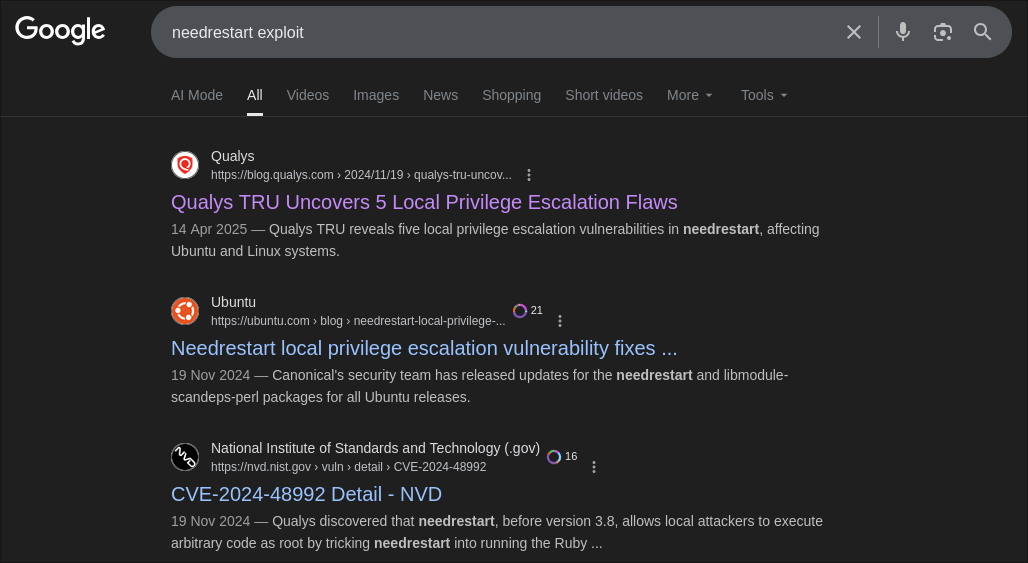This screenshot has width=1028, height=563.
Task: Open CVE-2024-48992 Detail - NVD link
Action: tap(306, 494)
